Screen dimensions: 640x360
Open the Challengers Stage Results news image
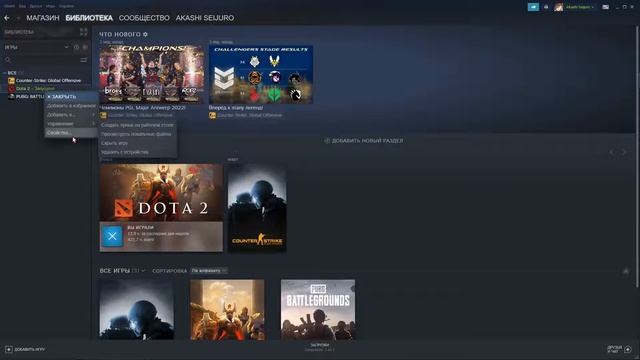coord(261,74)
